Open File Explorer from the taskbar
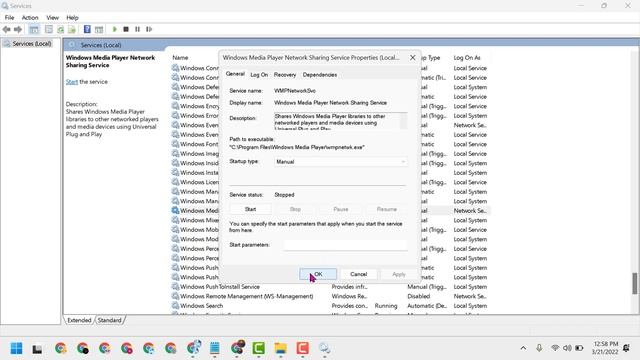Screen dimensions: 640x360 (280, 349)
